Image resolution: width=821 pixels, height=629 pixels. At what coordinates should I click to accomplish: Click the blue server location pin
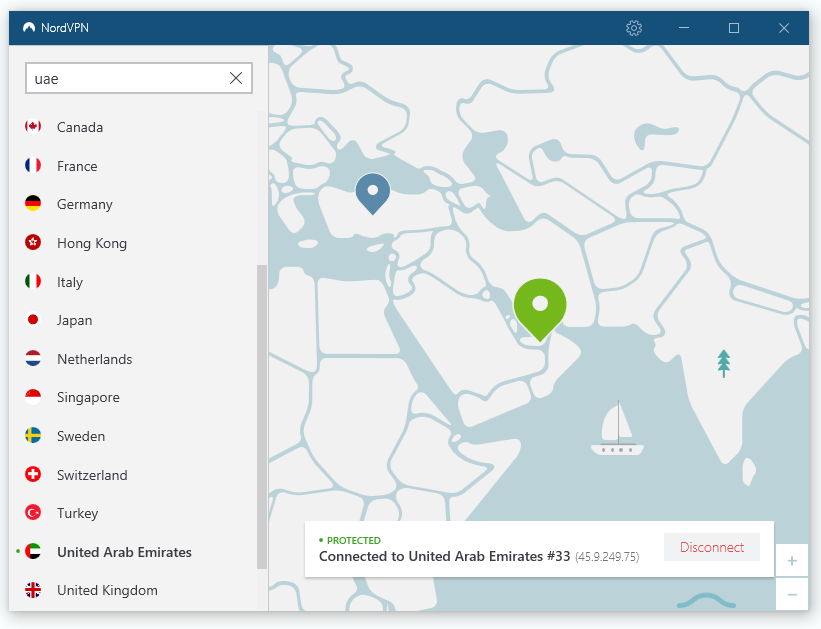tap(372, 190)
